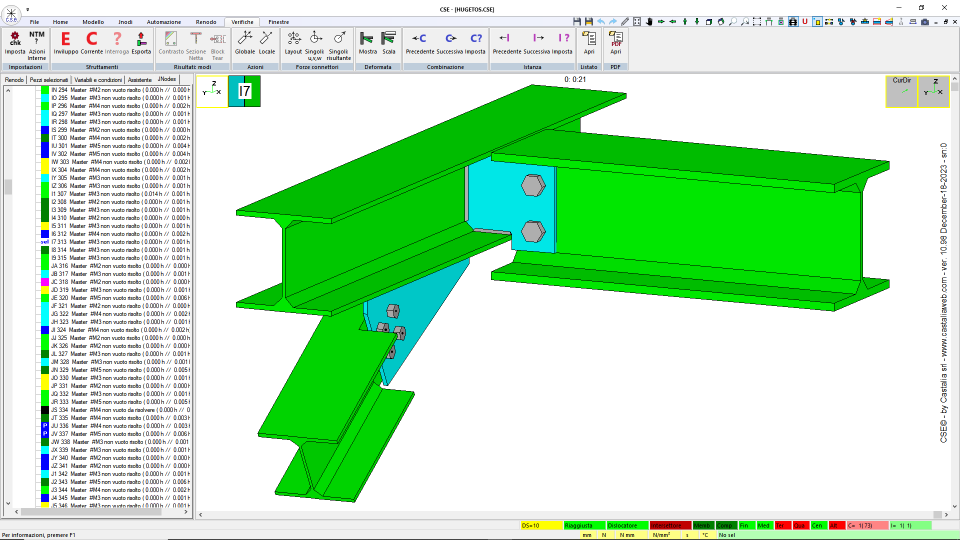The width and height of the screenshot is (960, 540).
Task: Click the mm units cell
Action: tap(587, 535)
